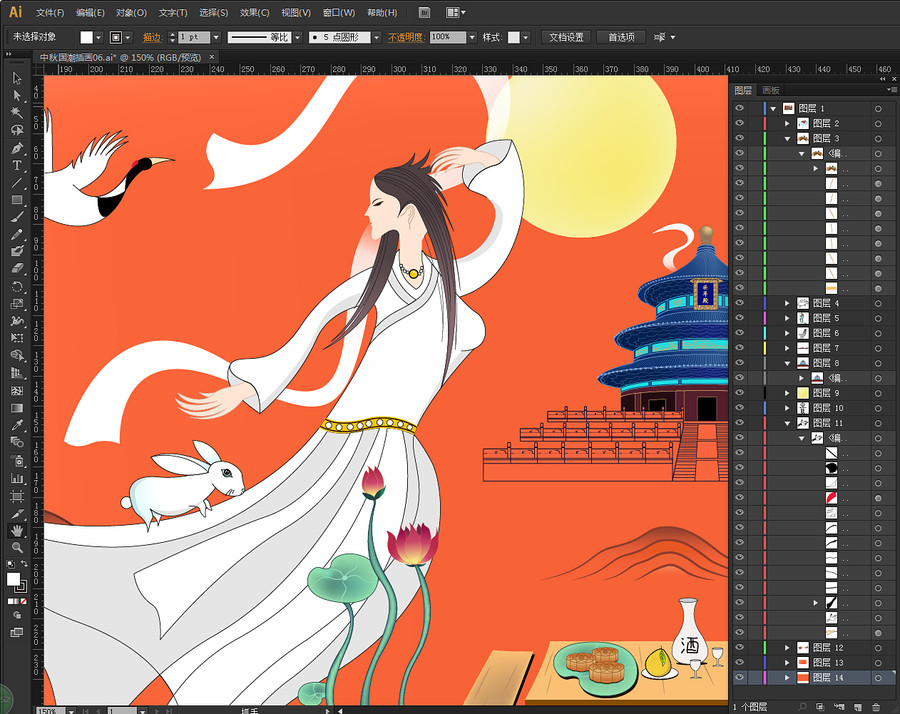The width and height of the screenshot is (900, 714).
Task: Click the Delete Selection trash icon
Action: pos(876,707)
